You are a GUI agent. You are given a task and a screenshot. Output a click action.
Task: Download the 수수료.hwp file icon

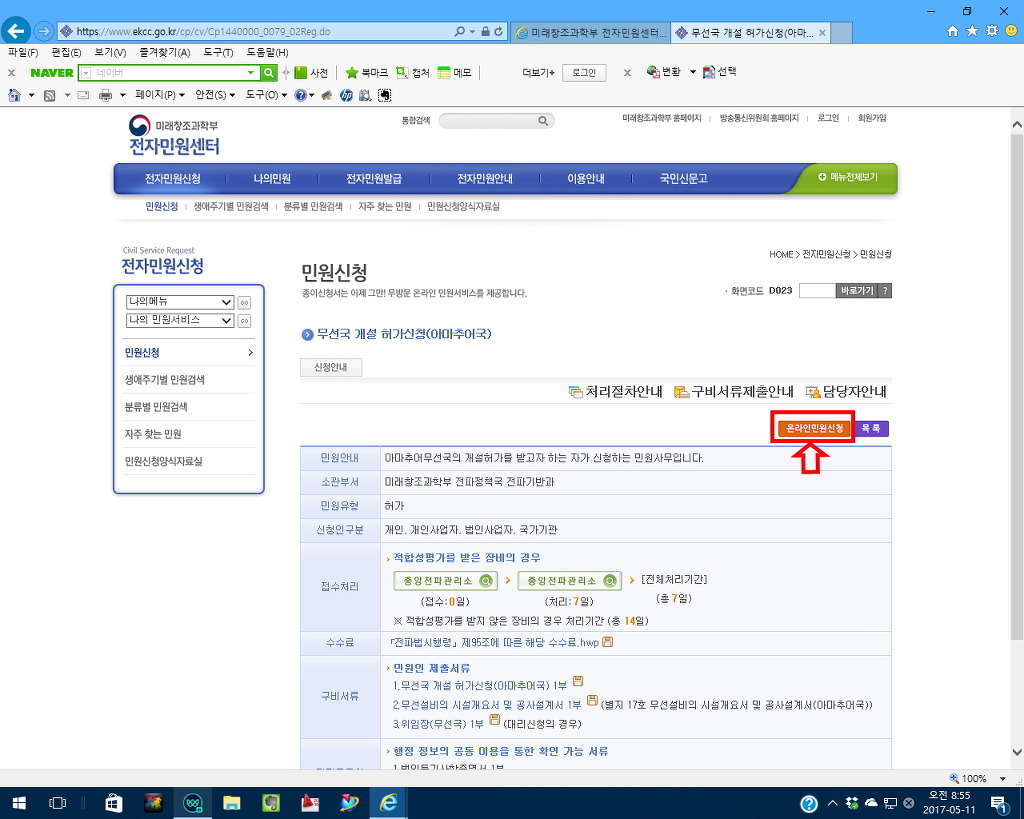pos(607,642)
